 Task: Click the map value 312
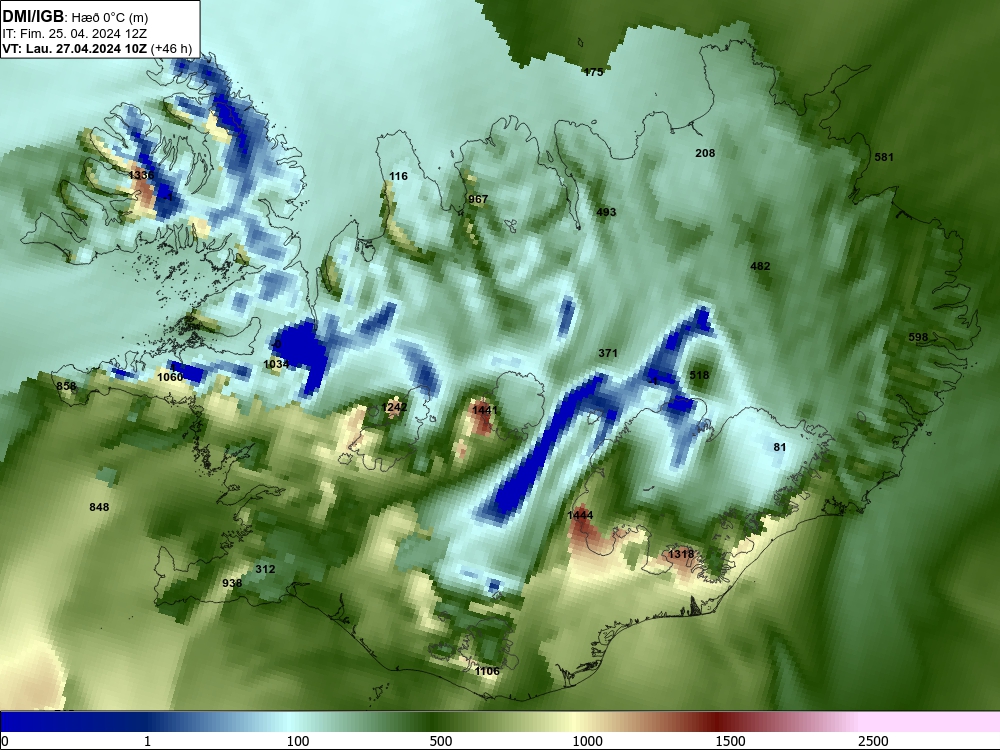pyautogui.click(x=265, y=569)
